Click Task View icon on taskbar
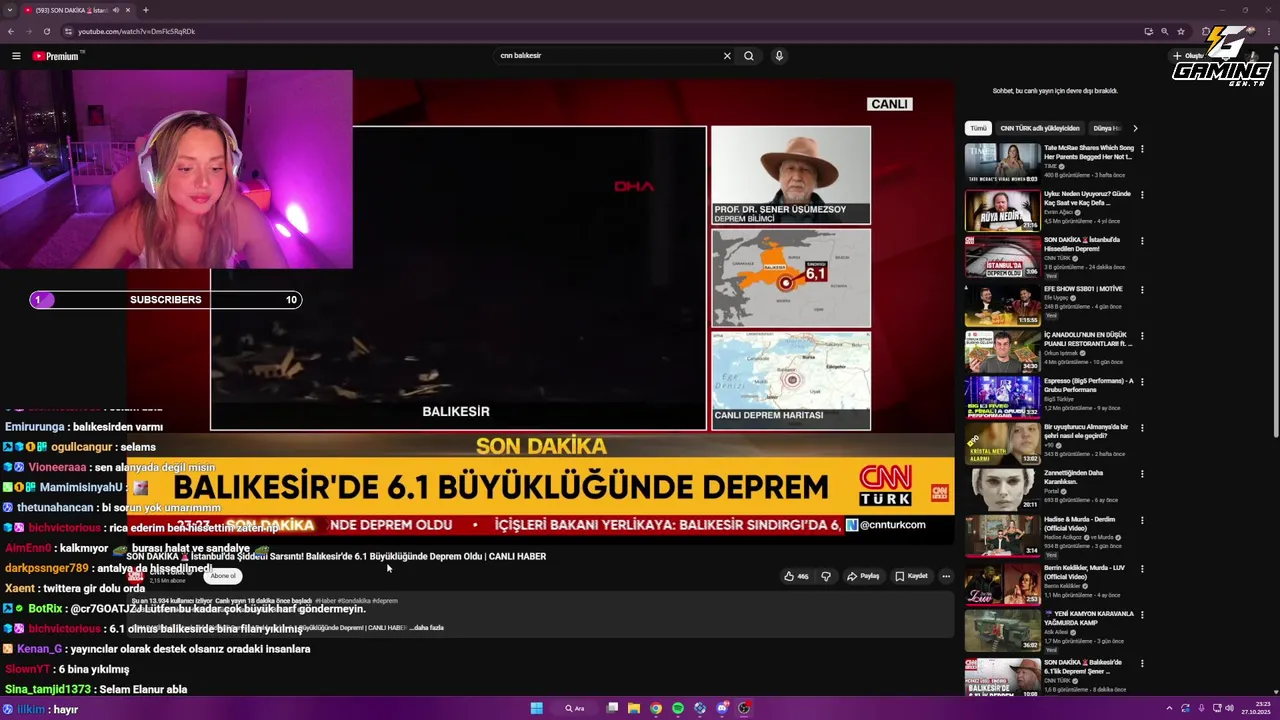 click(612, 708)
